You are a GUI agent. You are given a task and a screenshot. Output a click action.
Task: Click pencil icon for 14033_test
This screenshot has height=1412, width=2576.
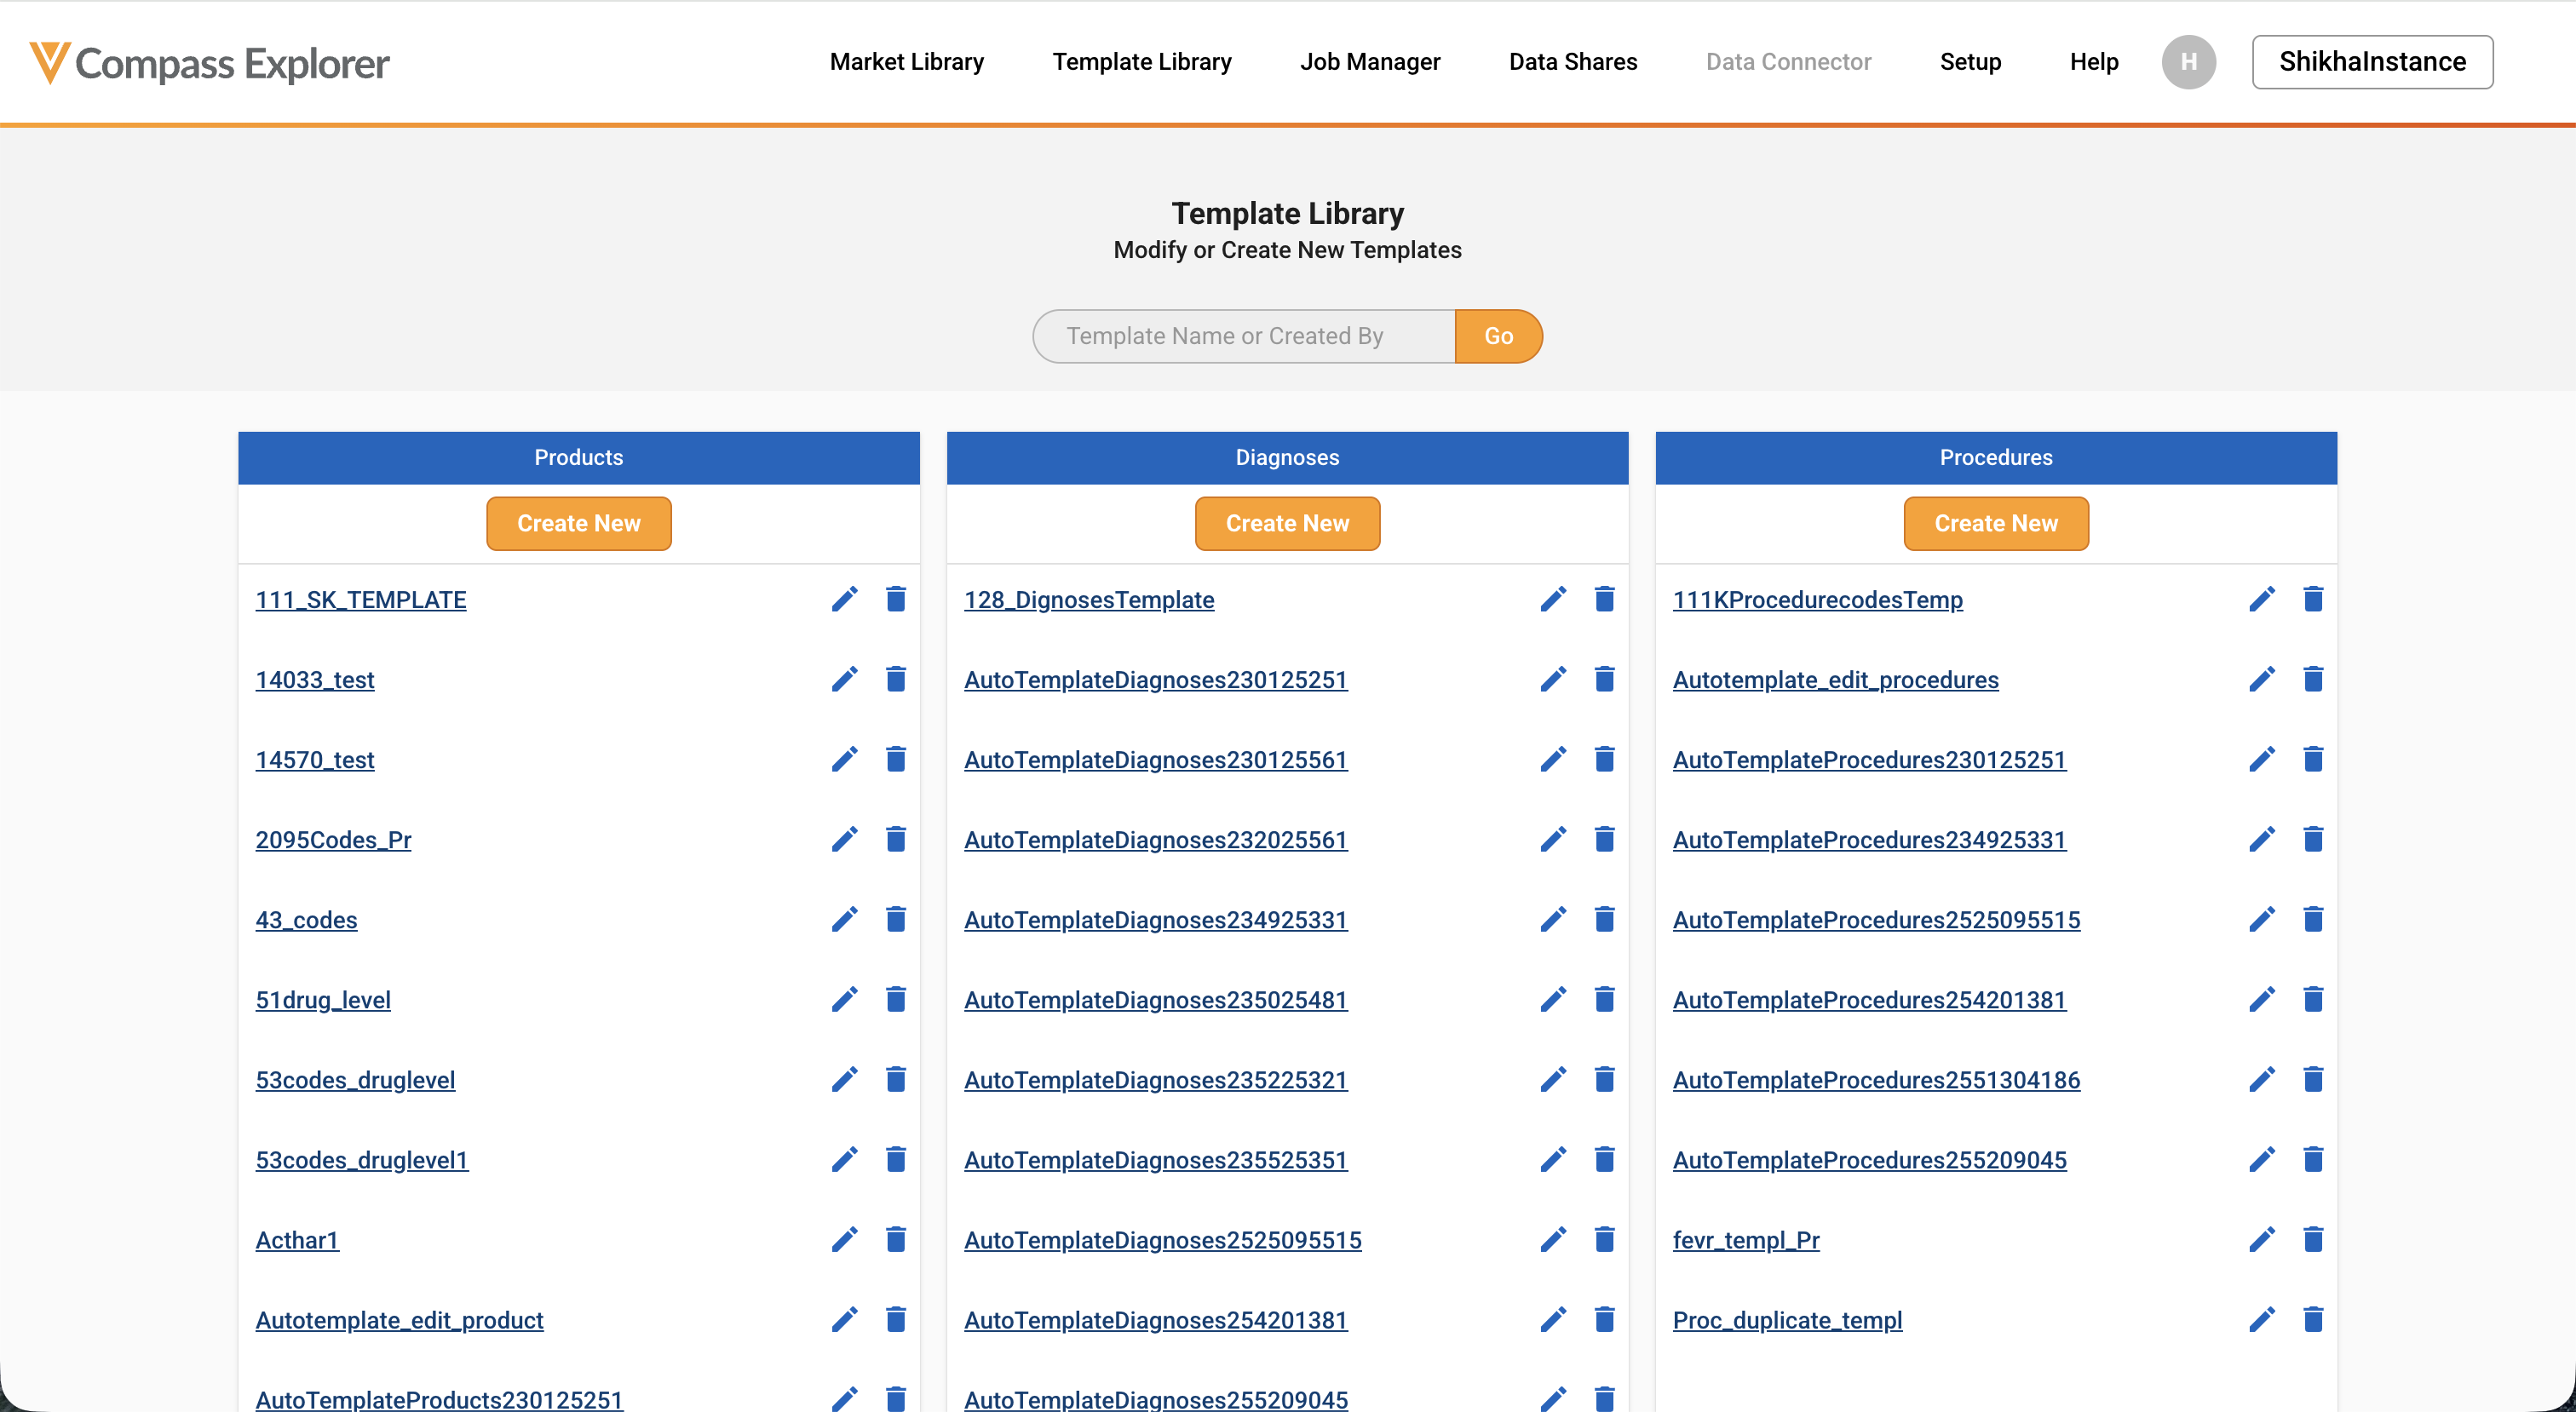(844, 679)
